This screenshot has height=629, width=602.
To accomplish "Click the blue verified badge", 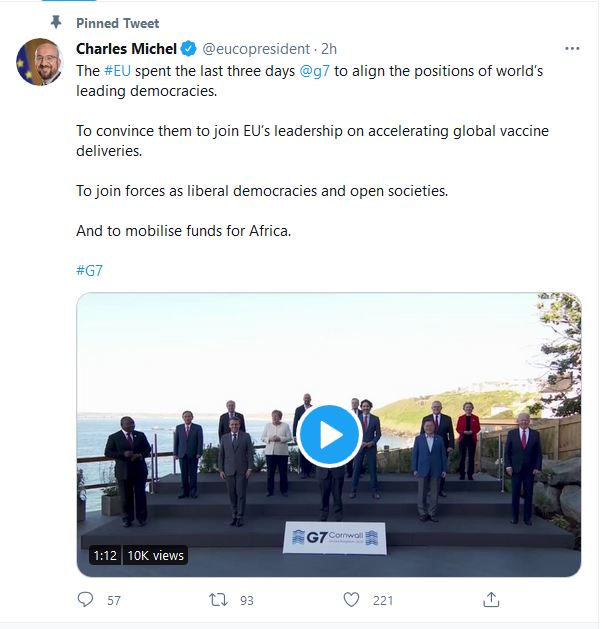I will [x=188, y=49].
